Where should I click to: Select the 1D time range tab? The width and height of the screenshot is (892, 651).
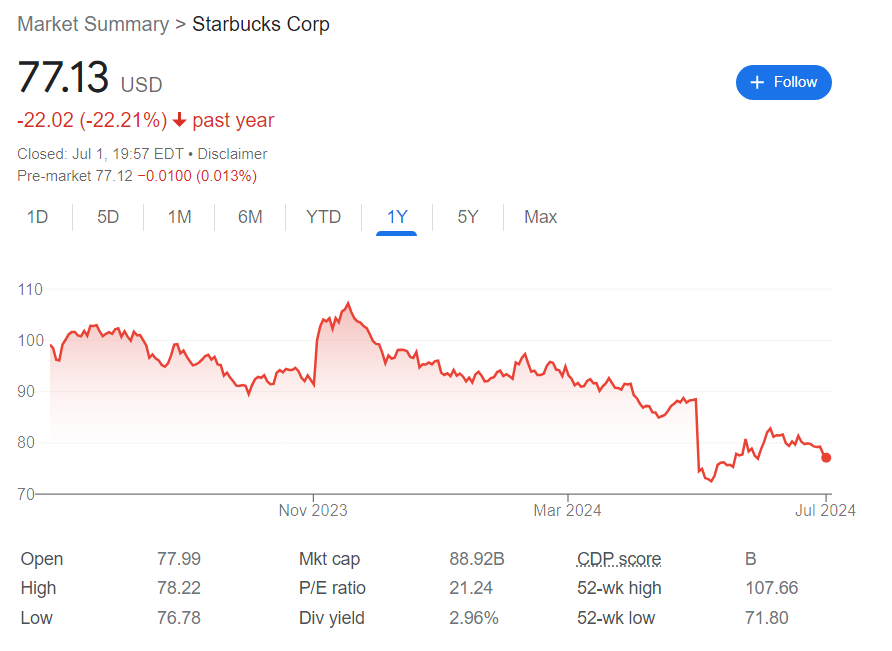(x=38, y=217)
